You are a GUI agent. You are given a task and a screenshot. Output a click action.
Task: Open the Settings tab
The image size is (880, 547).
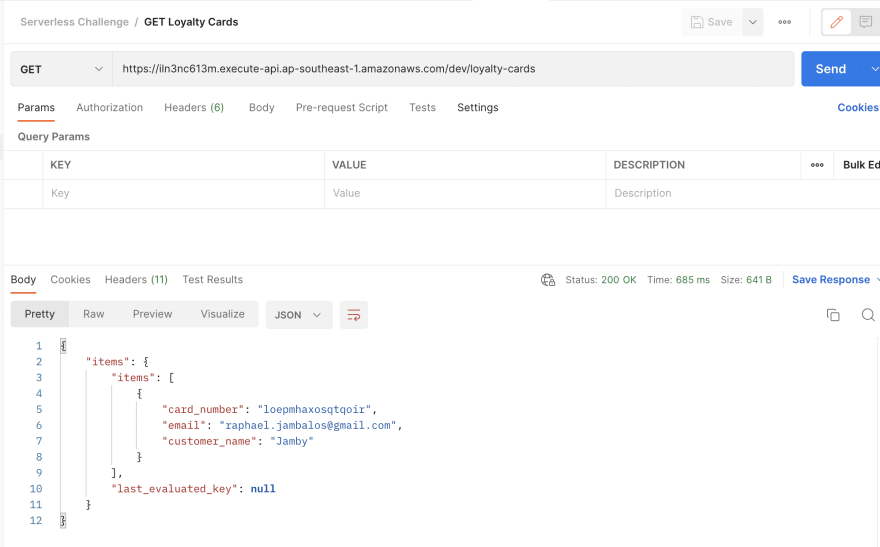(x=478, y=107)
